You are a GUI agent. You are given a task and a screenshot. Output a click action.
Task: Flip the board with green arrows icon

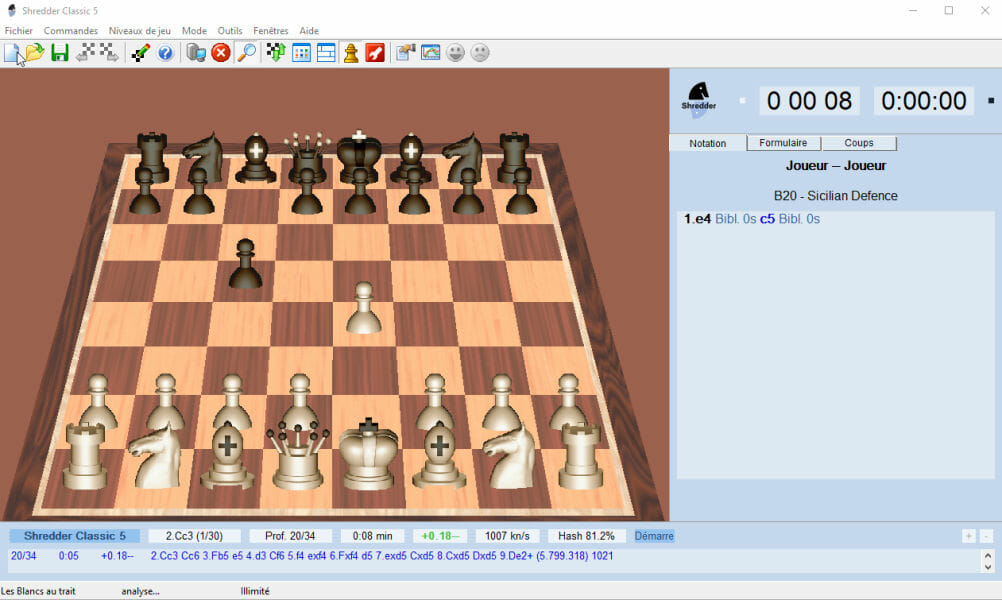(276, 52)
